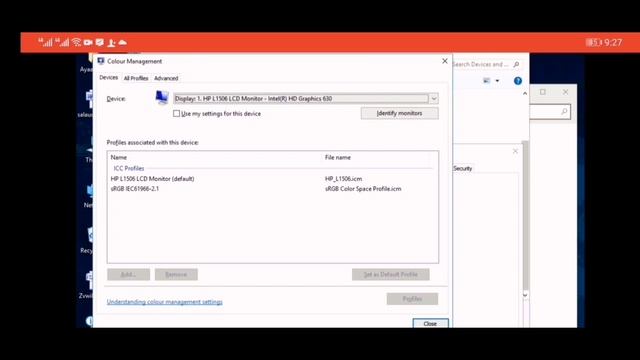Switch to the All Profiles tab

click(136, 78)
